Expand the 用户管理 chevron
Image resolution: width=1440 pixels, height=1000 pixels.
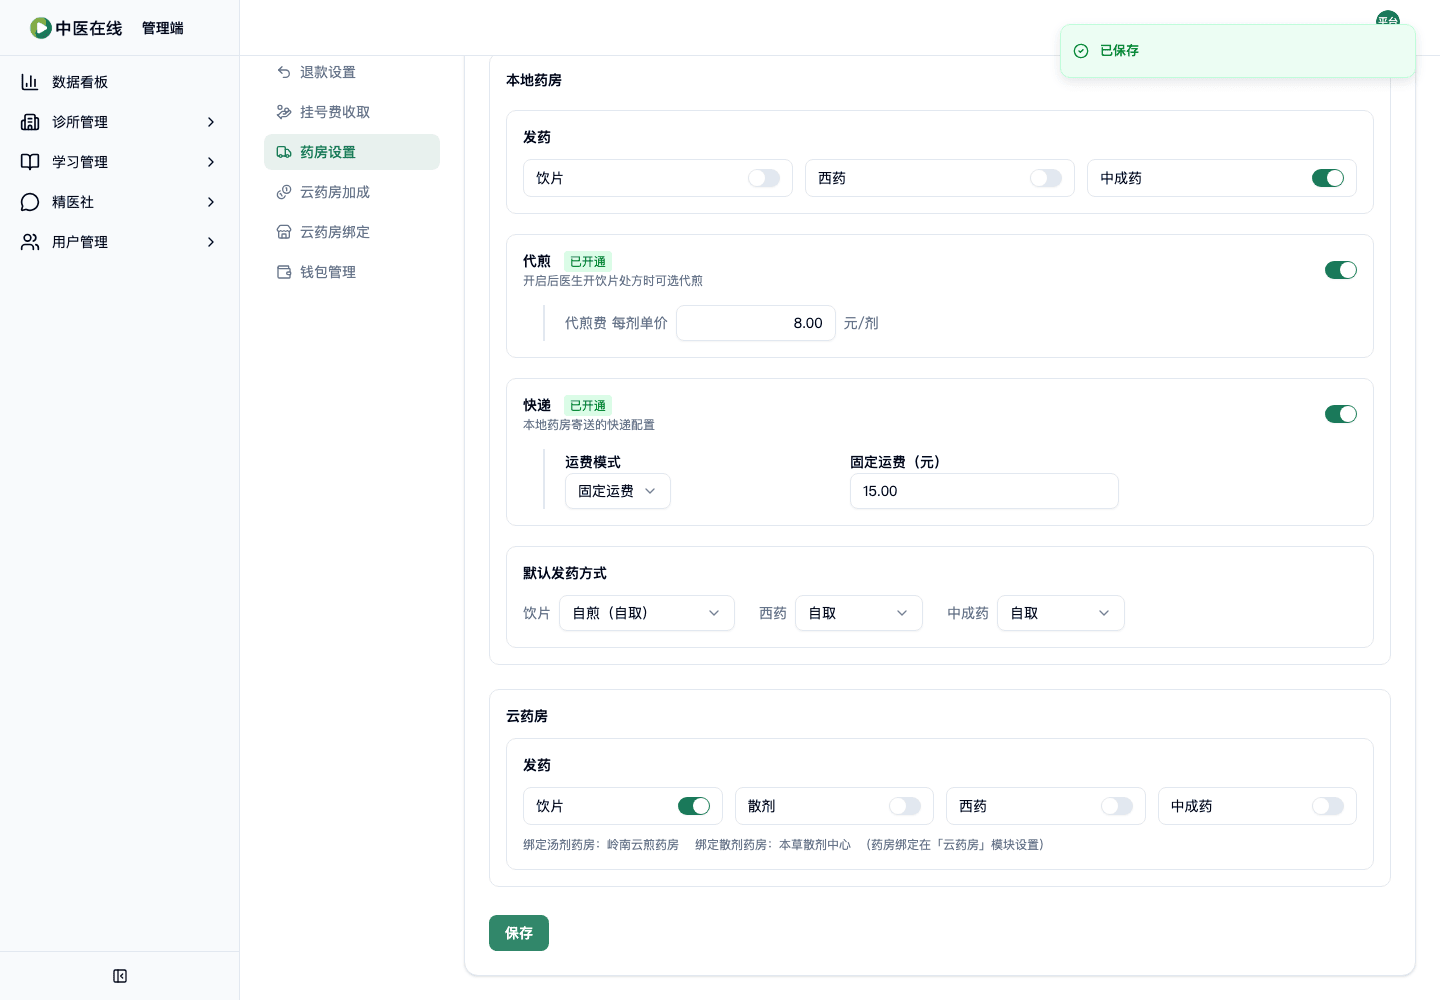click(x=211, y=242)
